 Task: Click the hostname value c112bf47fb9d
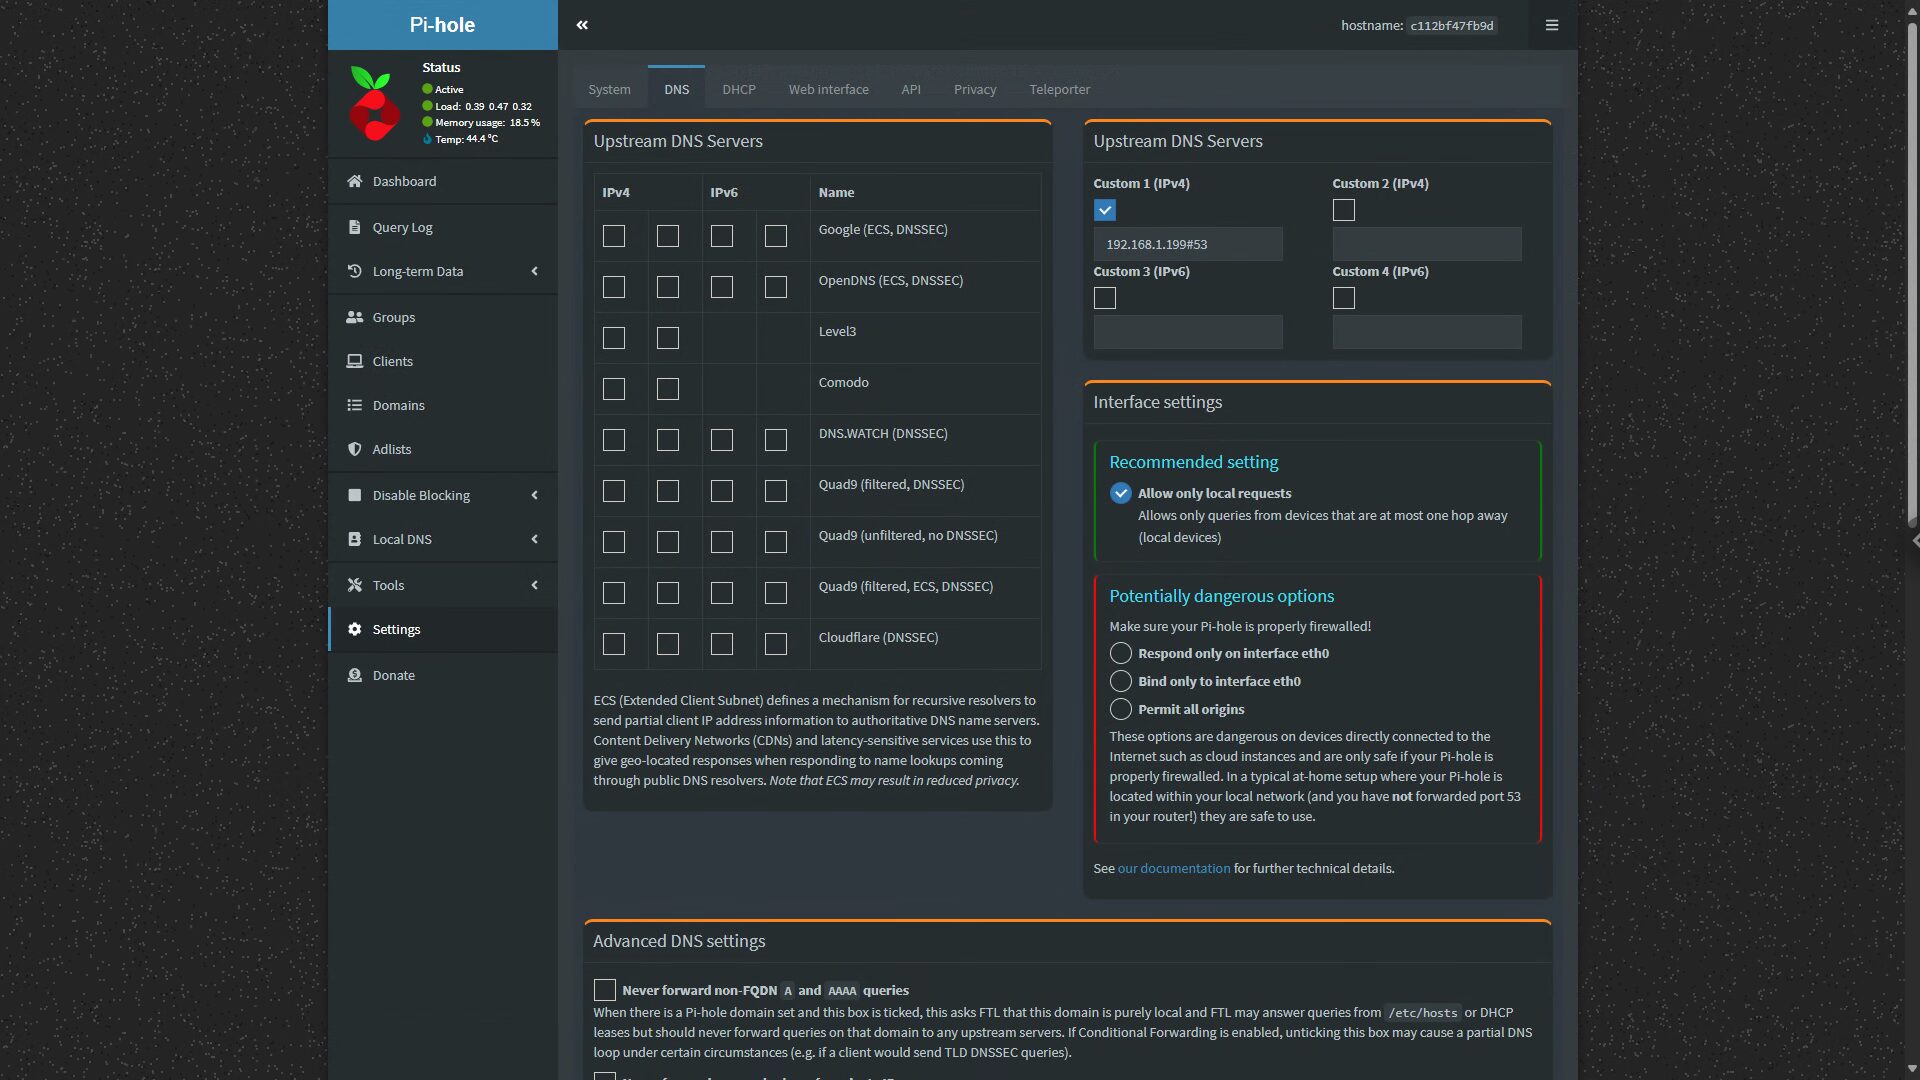[1451, 26]
